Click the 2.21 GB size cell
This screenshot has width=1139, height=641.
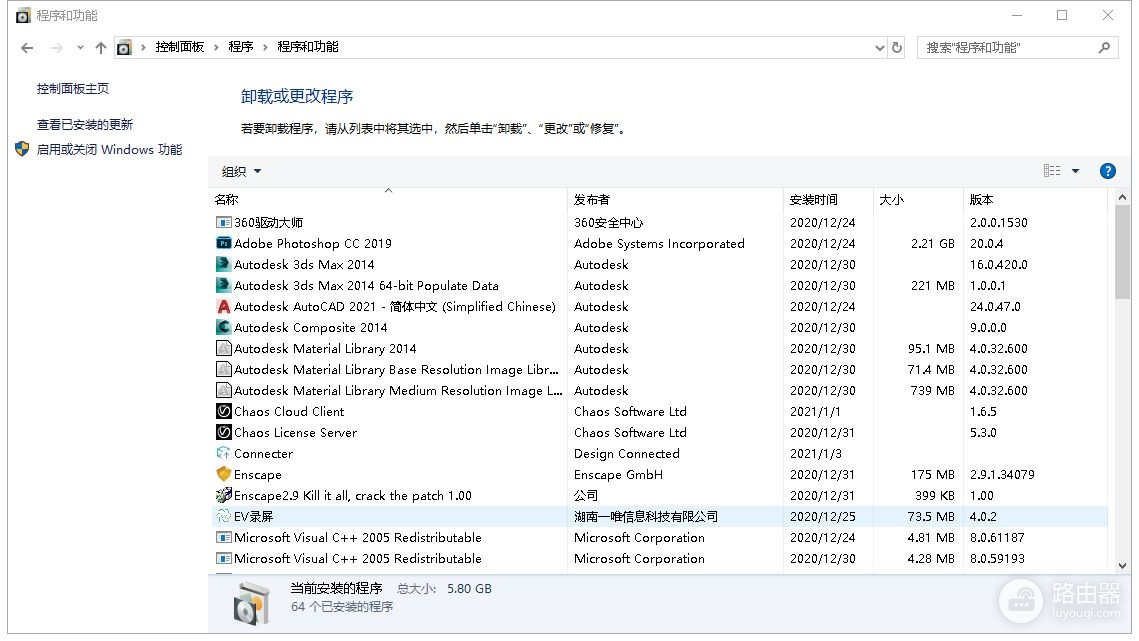pyautogui.click(x=933, y=243)
